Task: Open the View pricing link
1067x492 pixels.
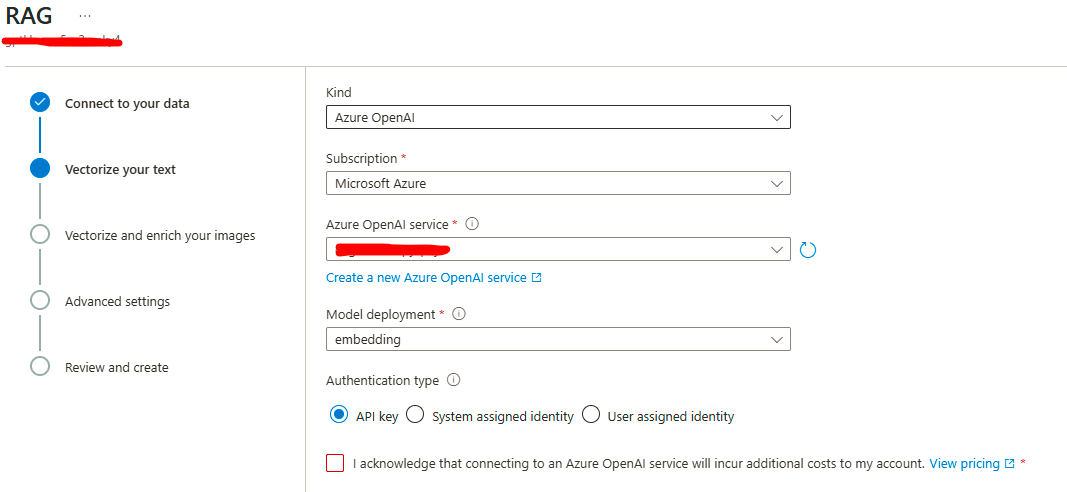Action: point(972,463)
